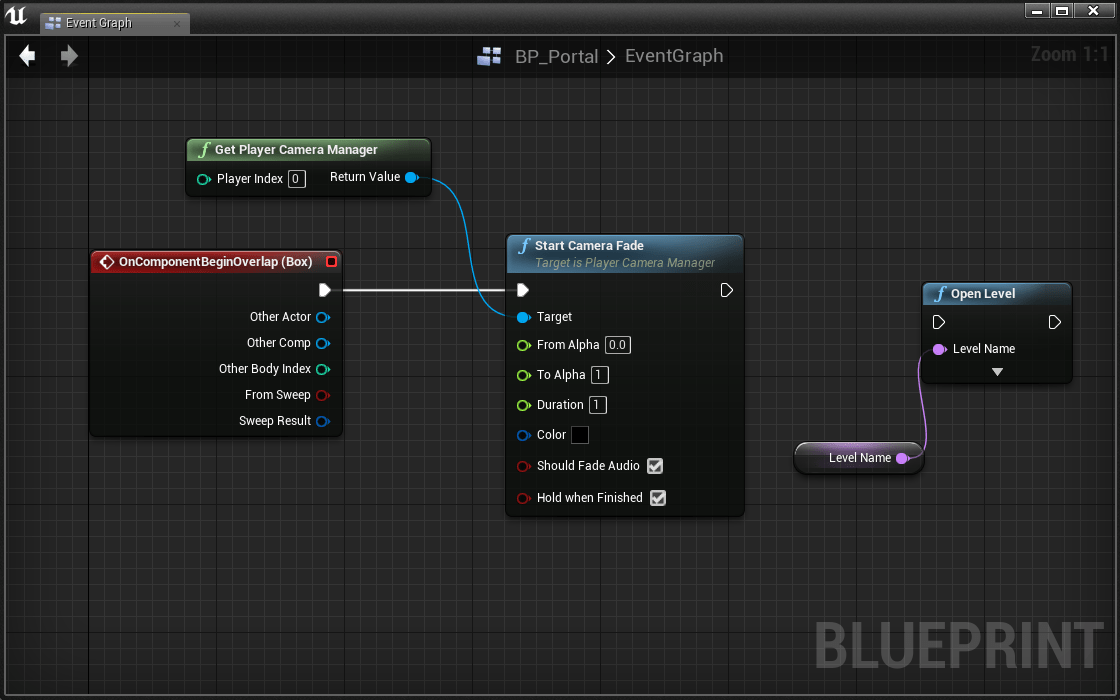Maximize the blueprint editor window
Viewport: 1120px width, 700px height.
[x=1061, y=10]
